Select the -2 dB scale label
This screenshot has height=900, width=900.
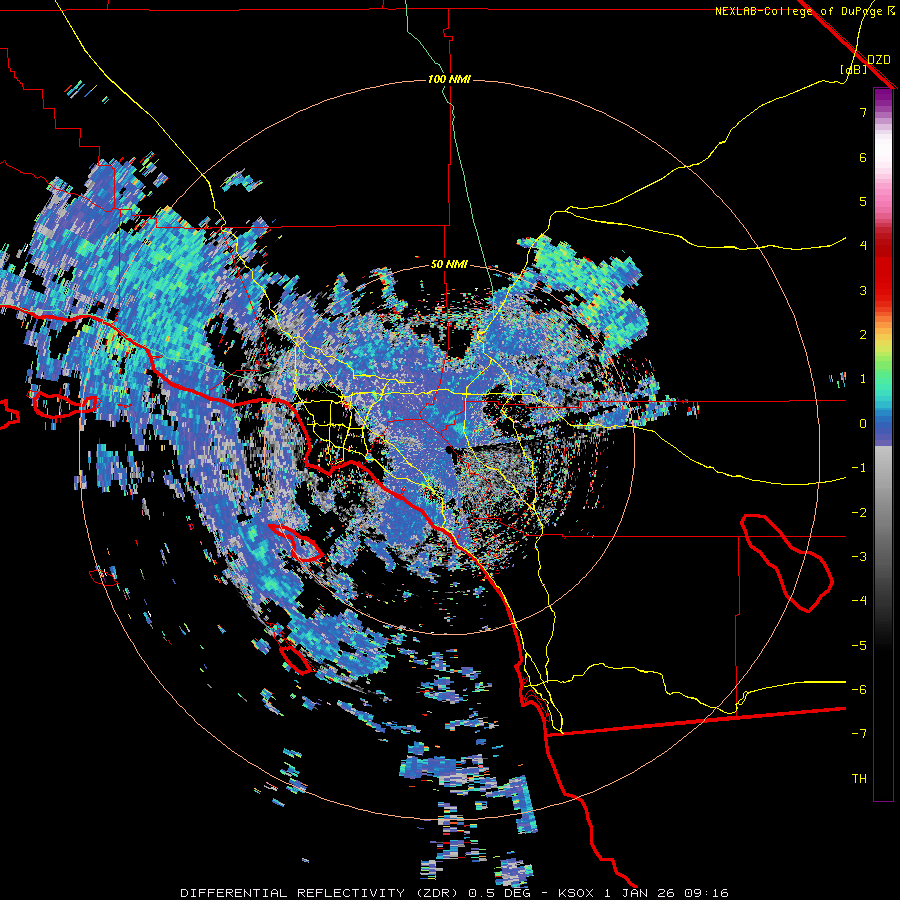(x=859, y=513)
